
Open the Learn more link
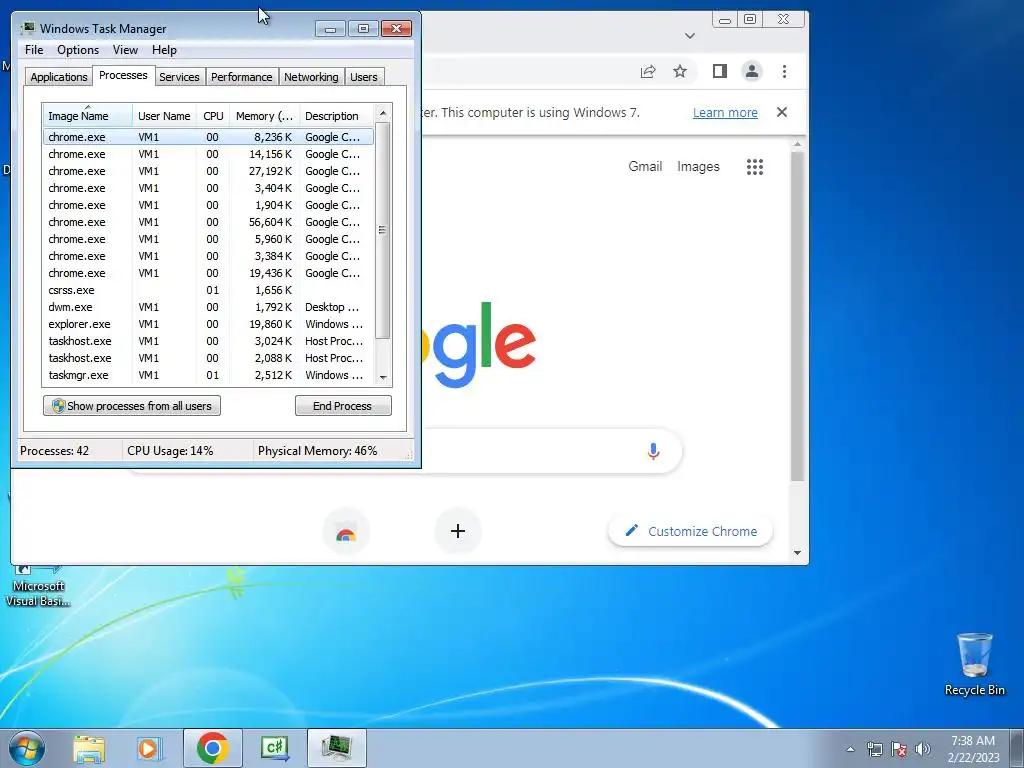pos(725,112)
